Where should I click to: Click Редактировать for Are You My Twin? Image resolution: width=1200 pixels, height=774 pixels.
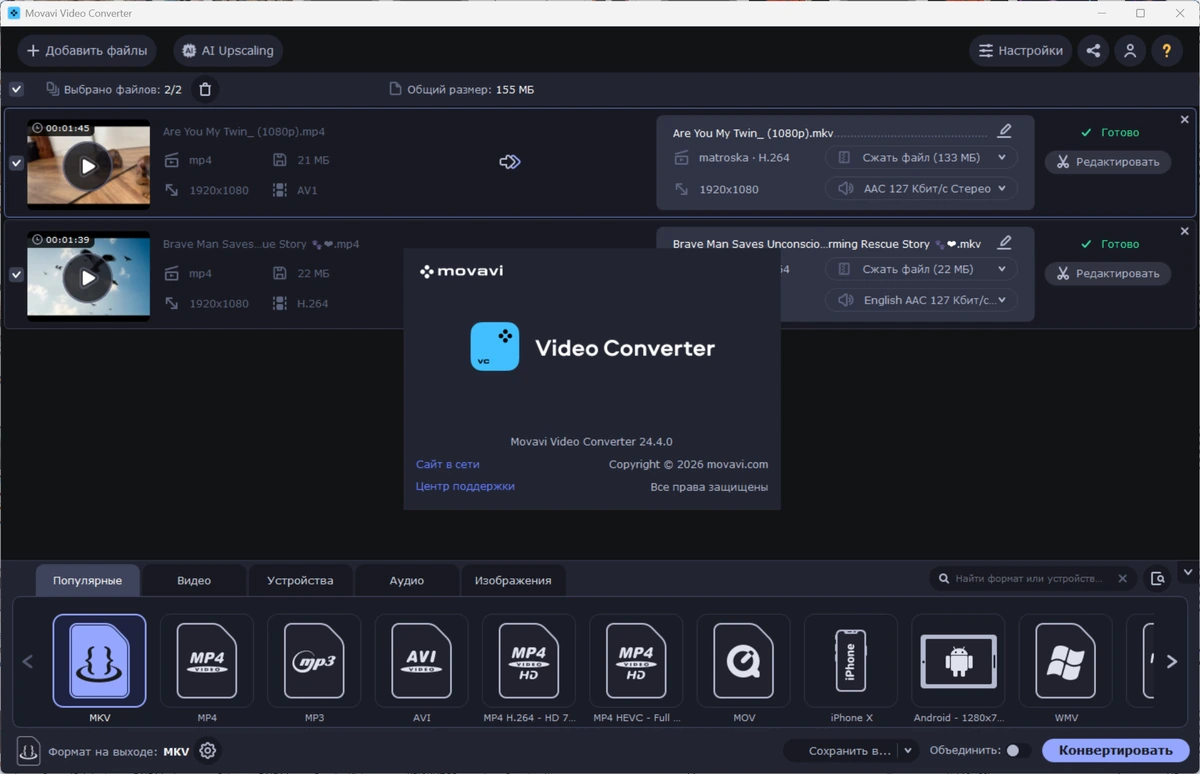(1108, 162)
